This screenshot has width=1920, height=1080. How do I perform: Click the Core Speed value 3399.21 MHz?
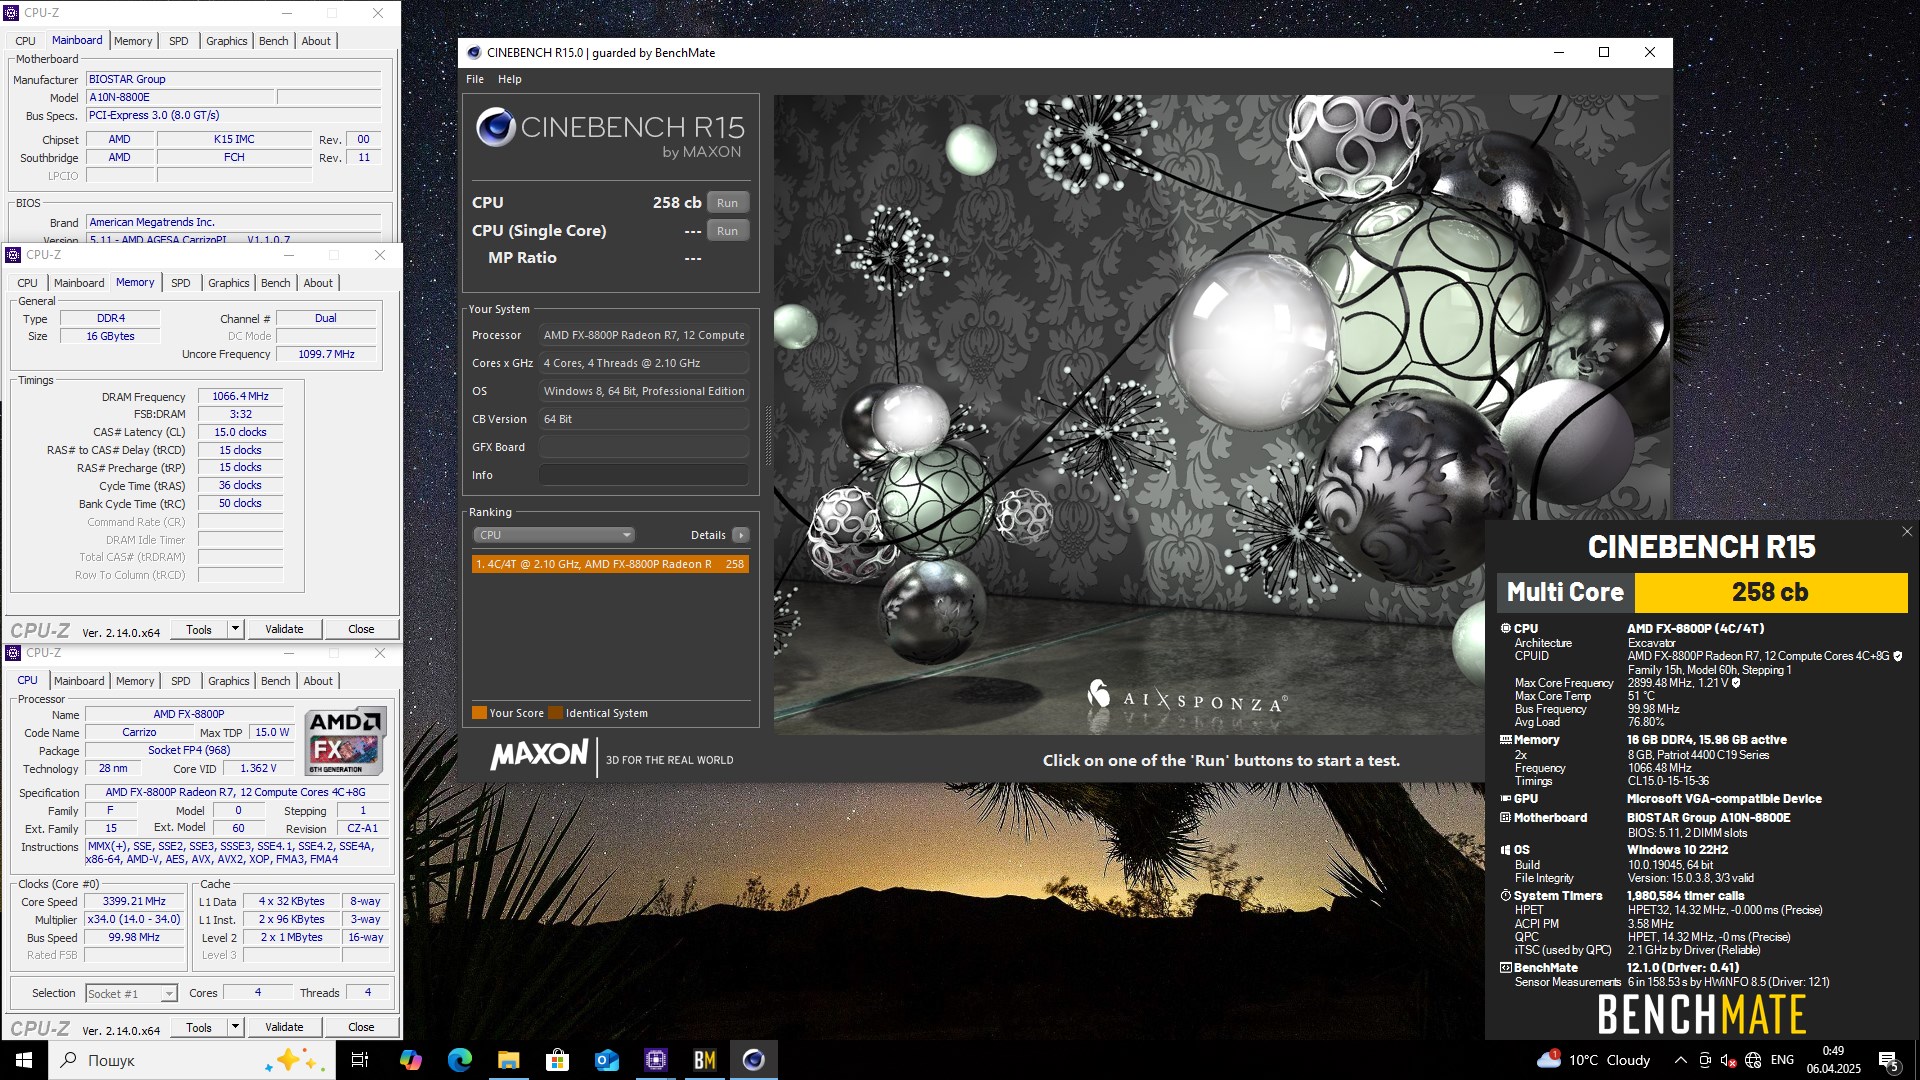tap(134, 901)
